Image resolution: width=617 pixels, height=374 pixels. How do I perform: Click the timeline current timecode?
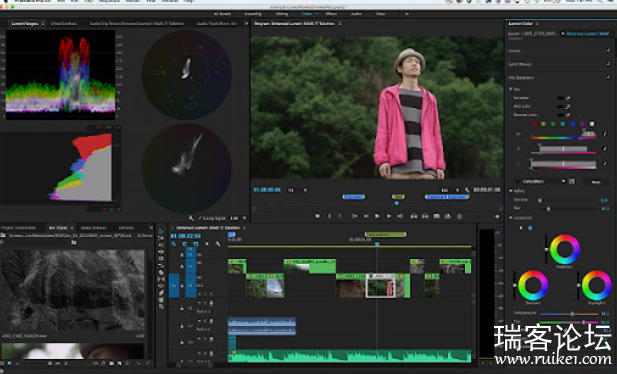tap(185, 236)
